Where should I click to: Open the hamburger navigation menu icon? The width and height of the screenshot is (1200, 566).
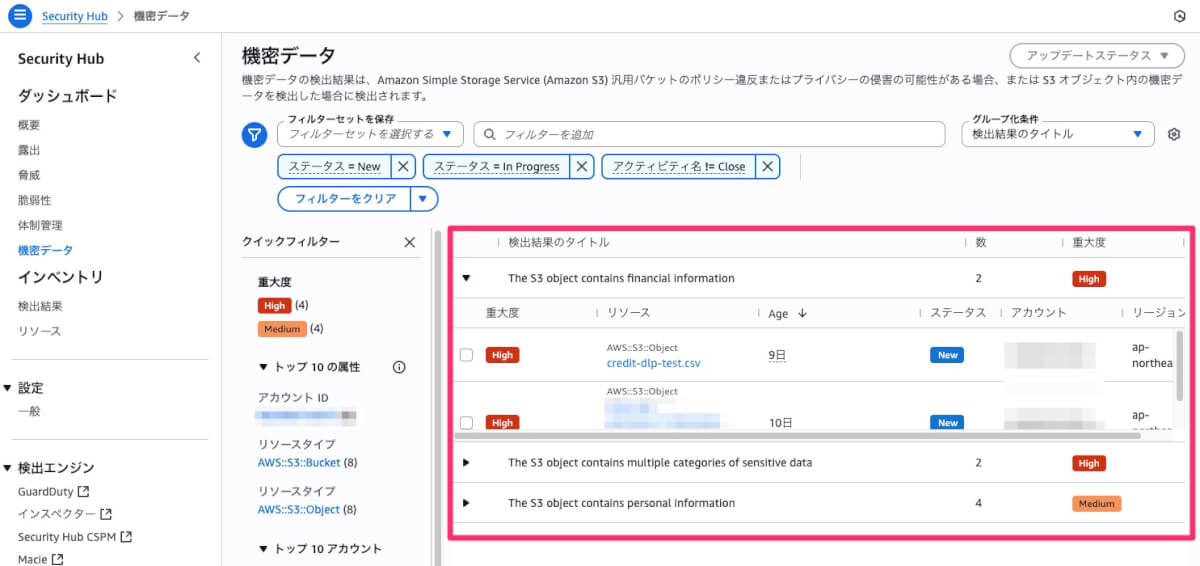pyautogui.click(x=20, y=16)
